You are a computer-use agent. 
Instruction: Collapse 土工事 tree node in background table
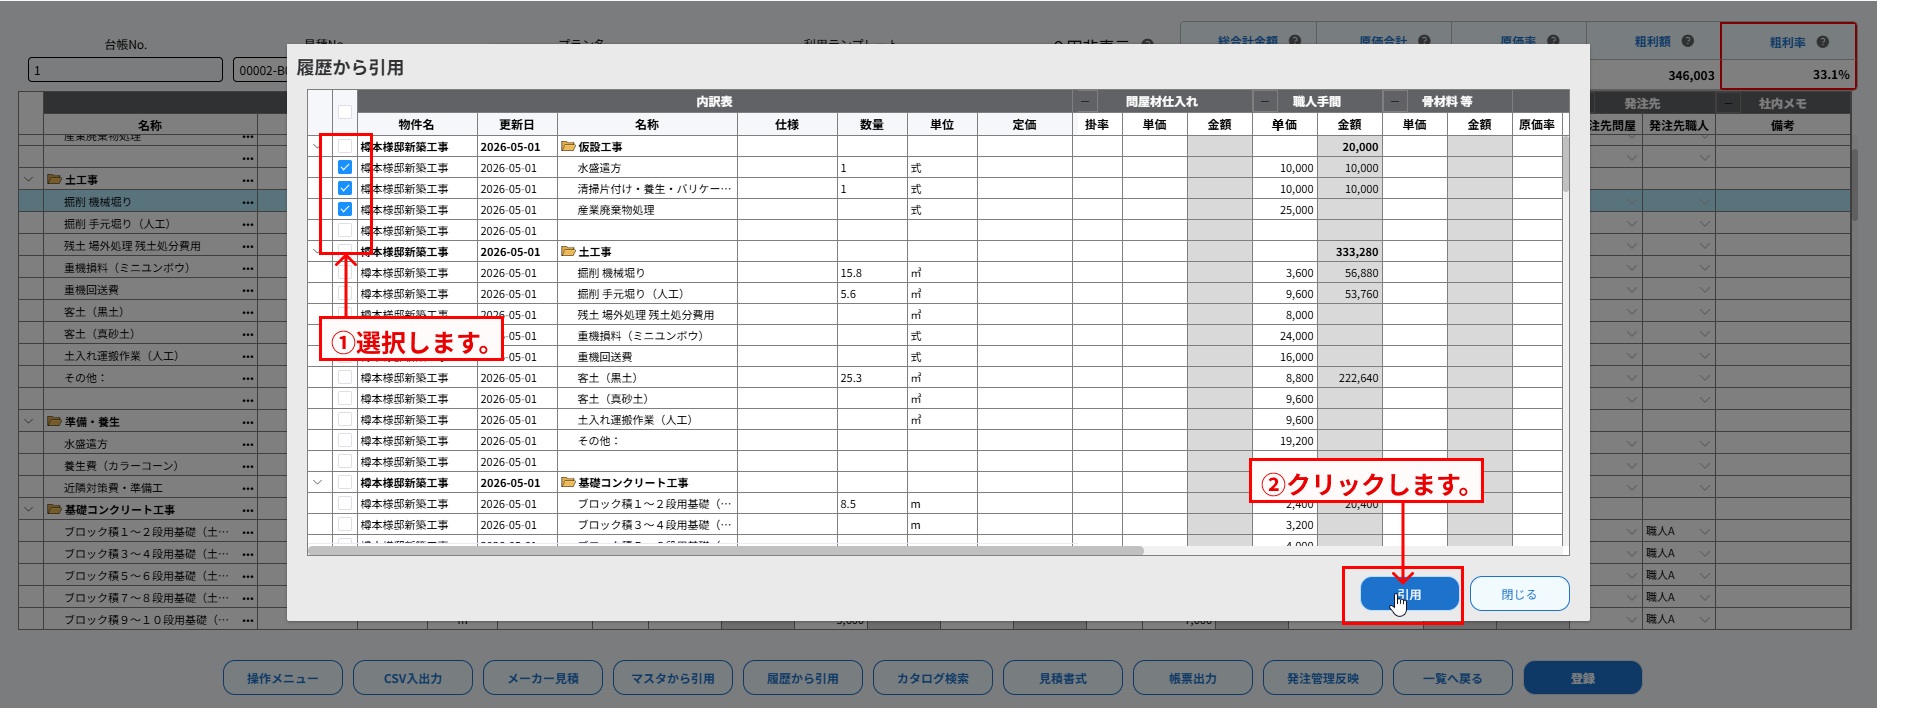pos(29,180)
